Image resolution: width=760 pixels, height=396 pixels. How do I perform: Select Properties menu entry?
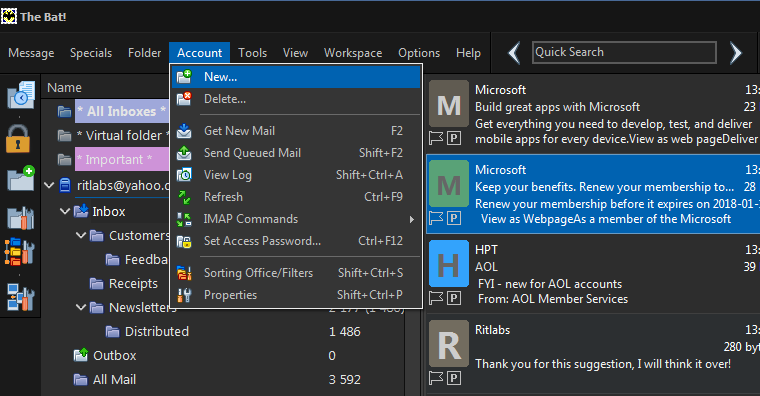click(x=296, y=295)
